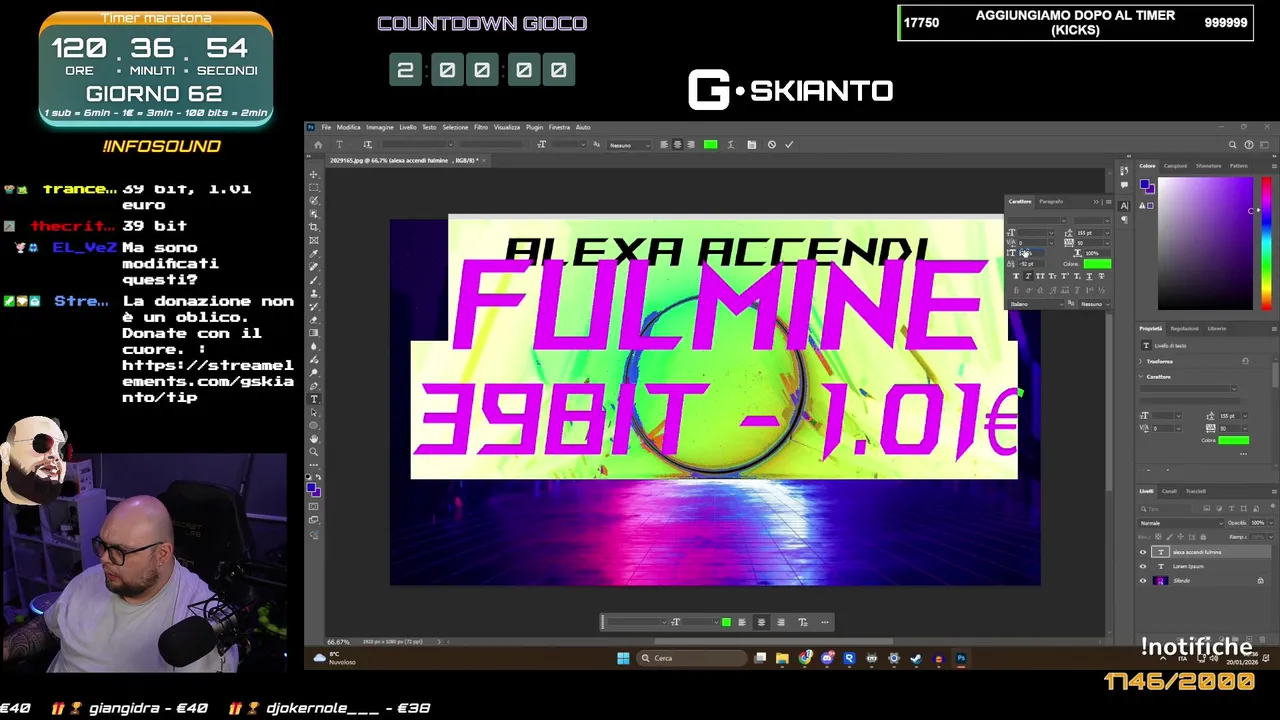Select the Pen tool
The height and width of the screenshot is (720, 1280).
click(313, 386)
